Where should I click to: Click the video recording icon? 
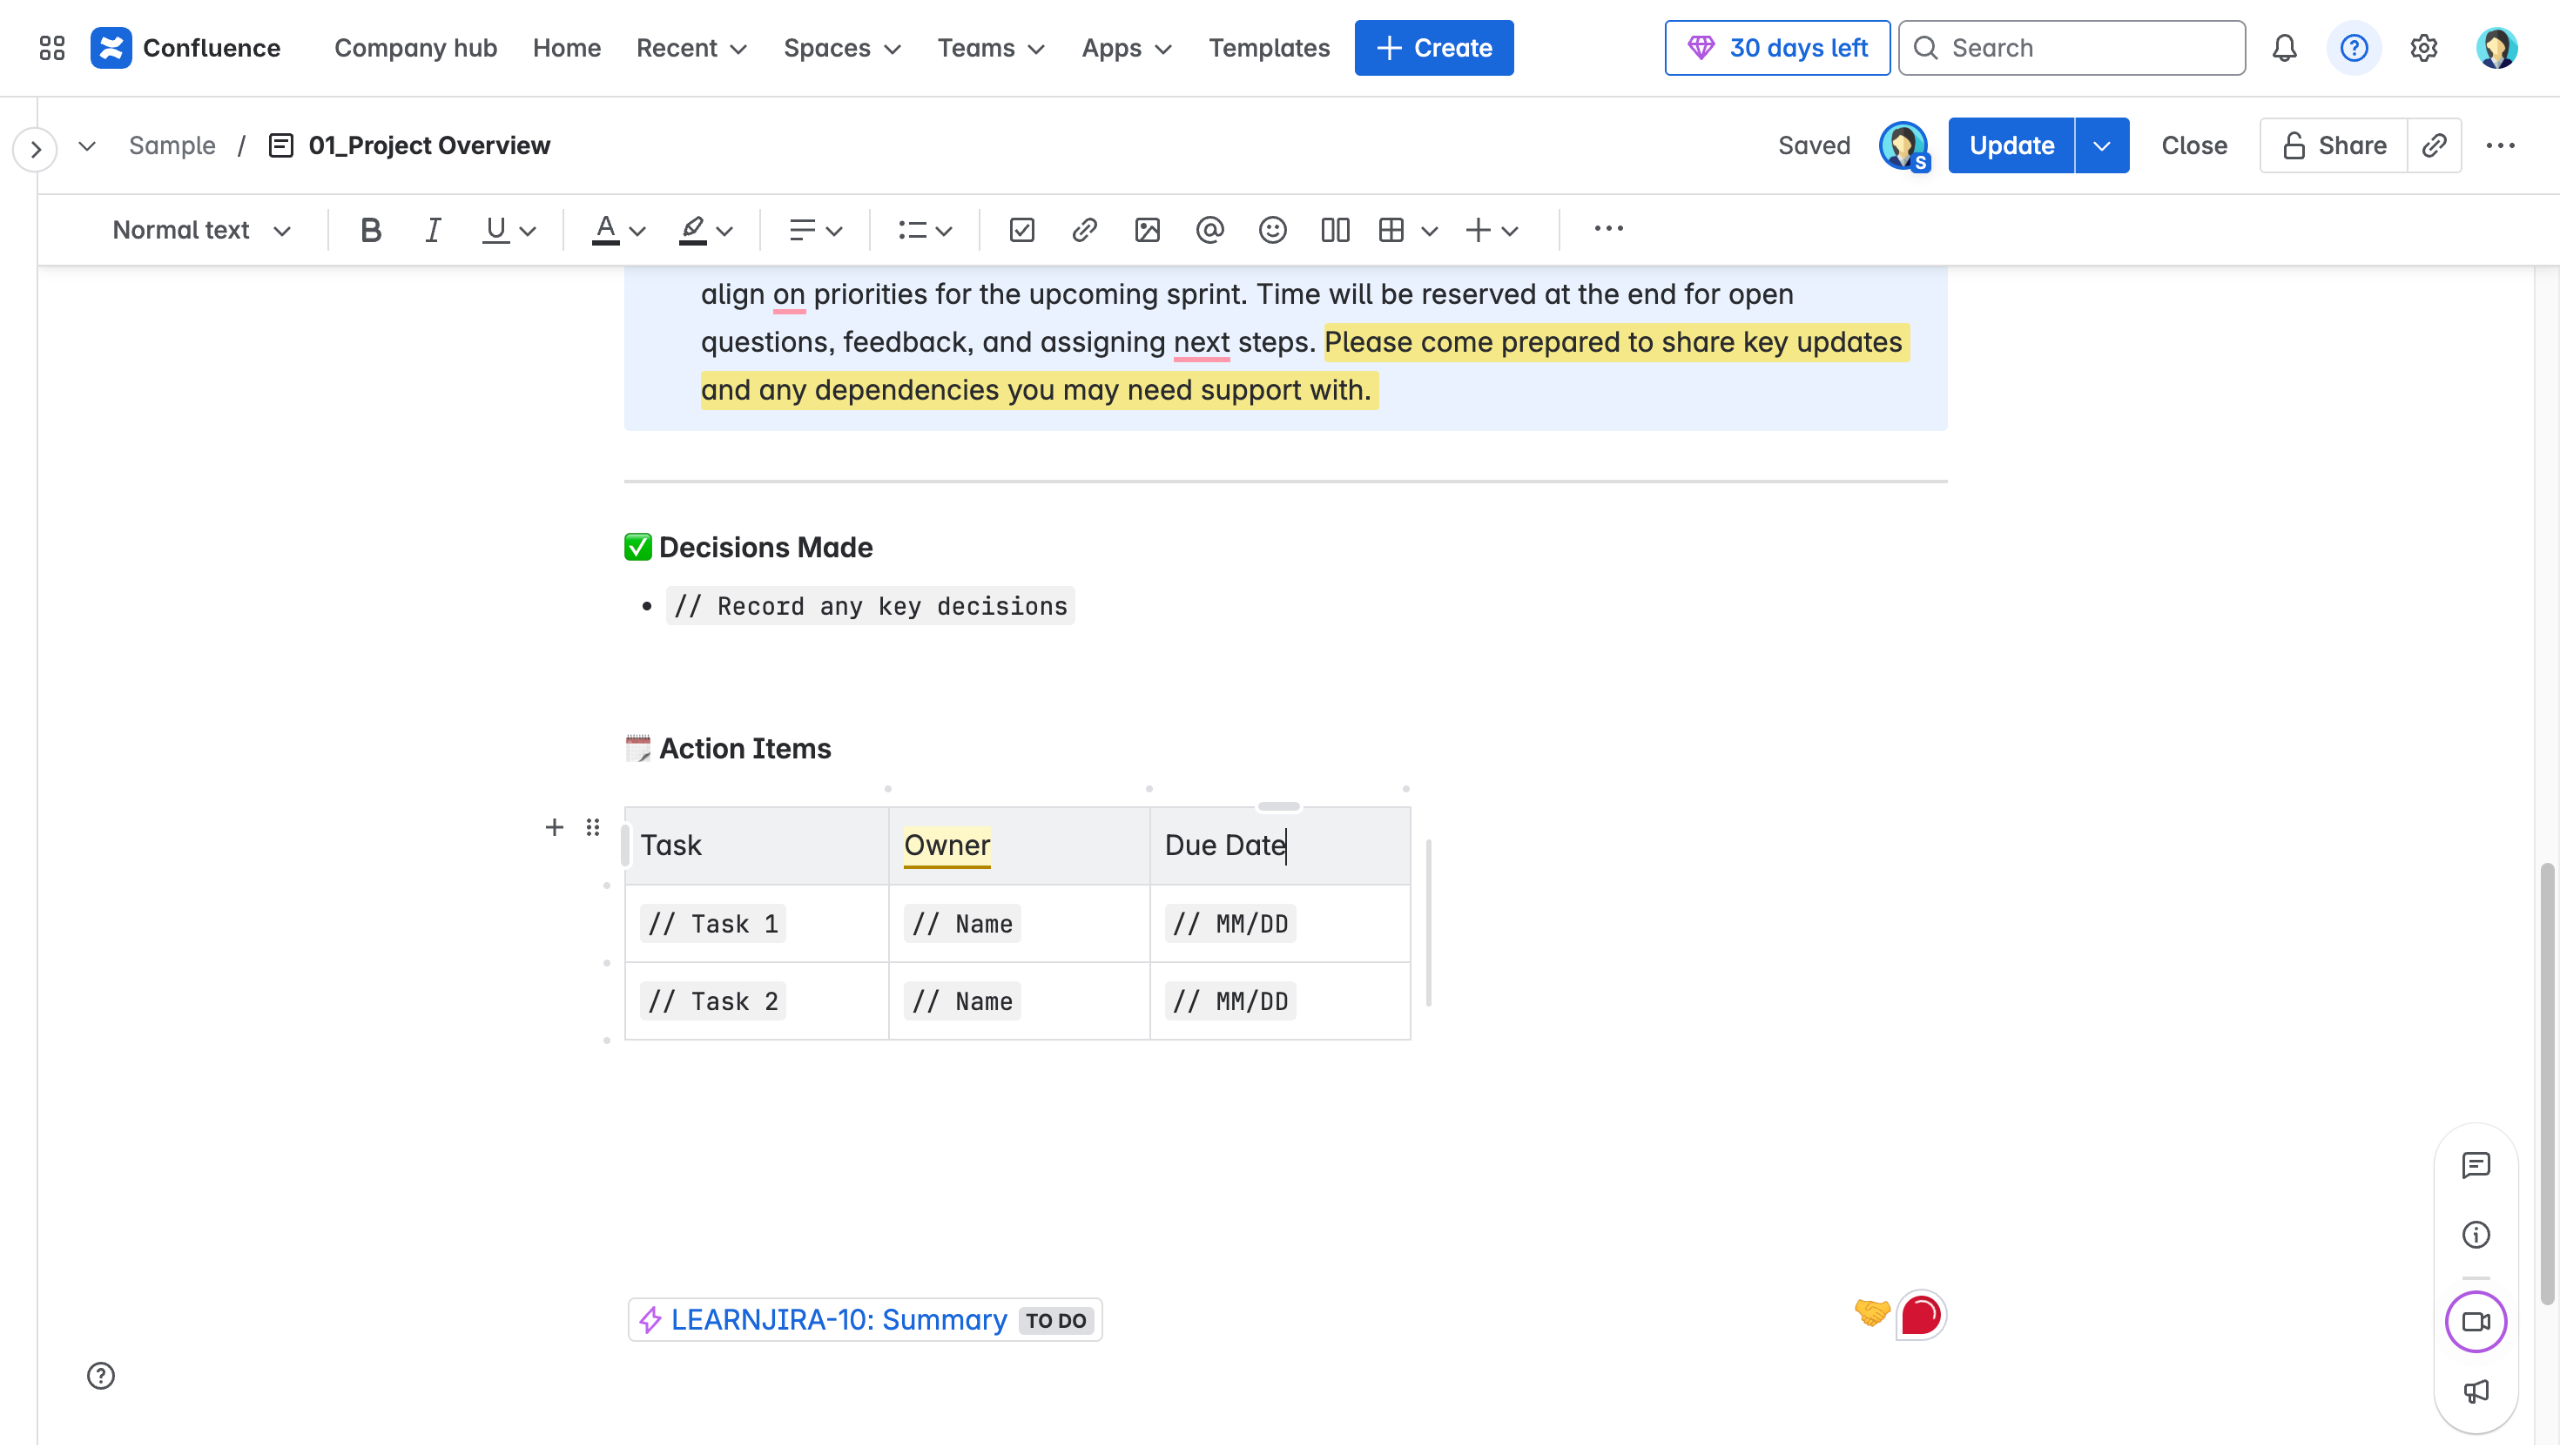(x=2476, y=1322)
